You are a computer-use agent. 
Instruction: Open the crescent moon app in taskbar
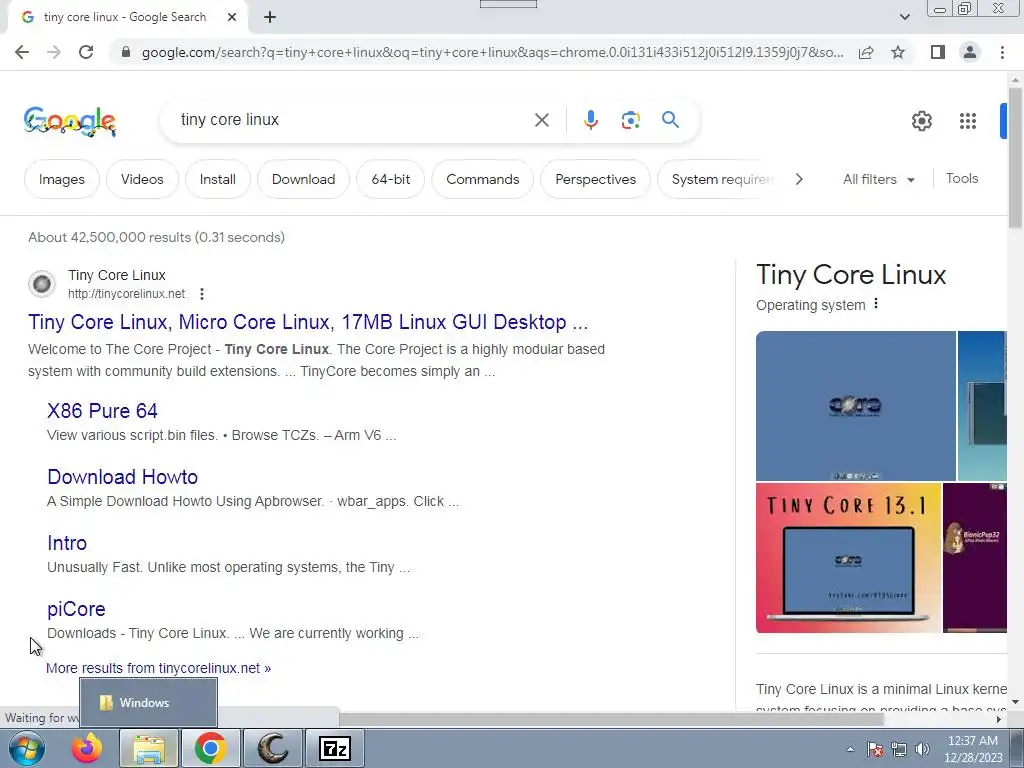coord(273,748)
